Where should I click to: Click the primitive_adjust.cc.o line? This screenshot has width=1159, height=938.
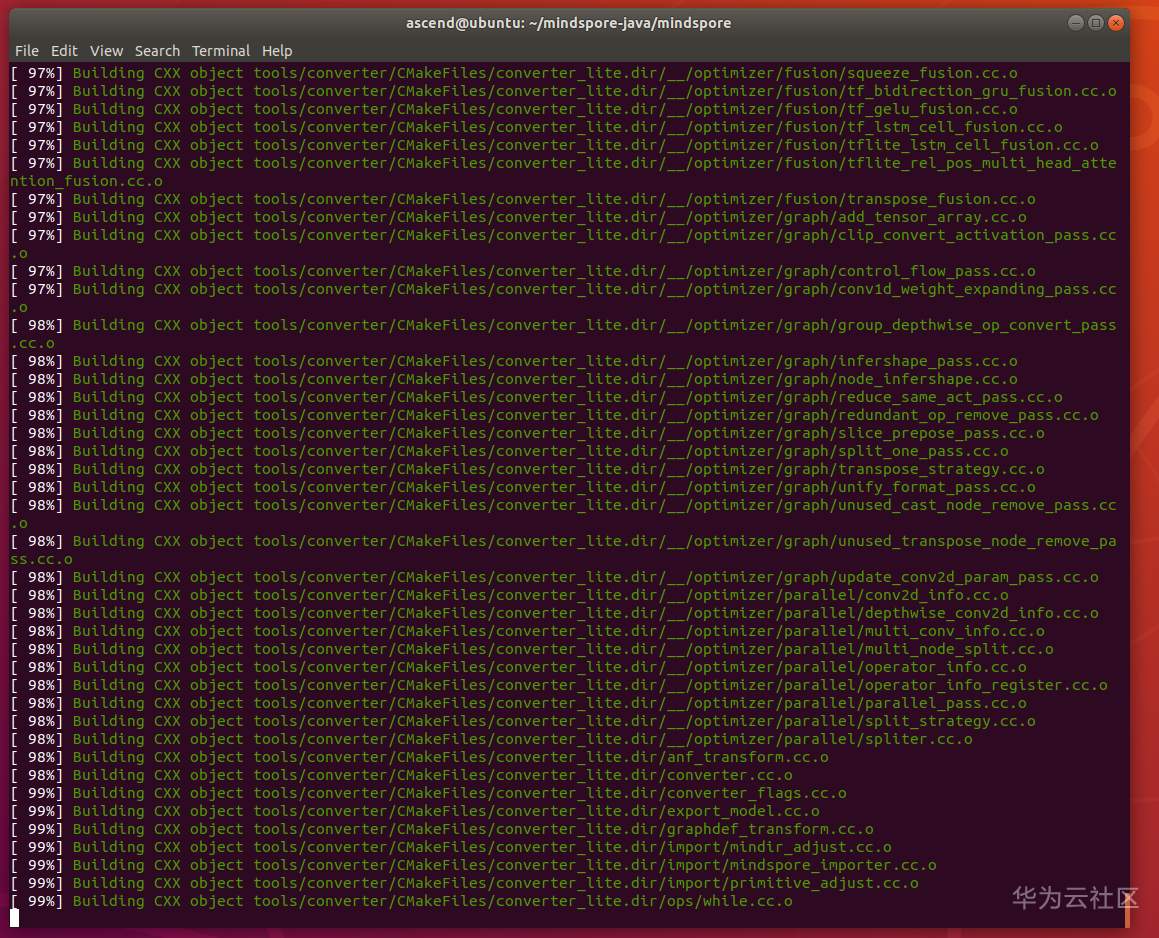pyautogui.click(x=464, y=883)
